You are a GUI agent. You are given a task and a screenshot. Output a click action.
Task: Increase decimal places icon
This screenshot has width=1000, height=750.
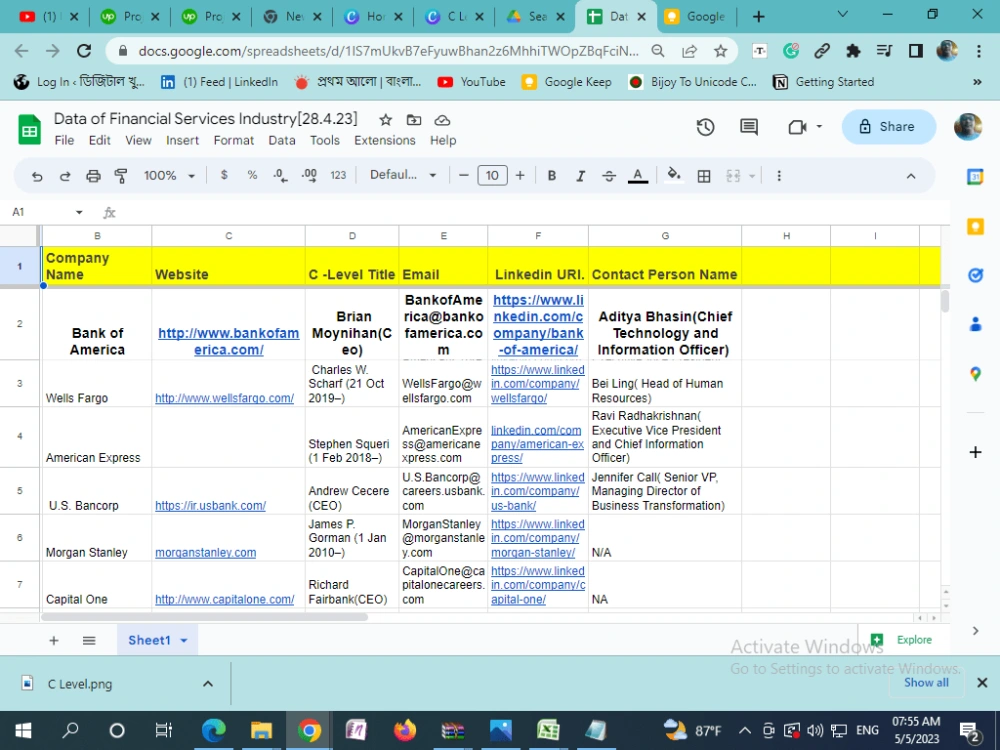[x=309, y=175]
